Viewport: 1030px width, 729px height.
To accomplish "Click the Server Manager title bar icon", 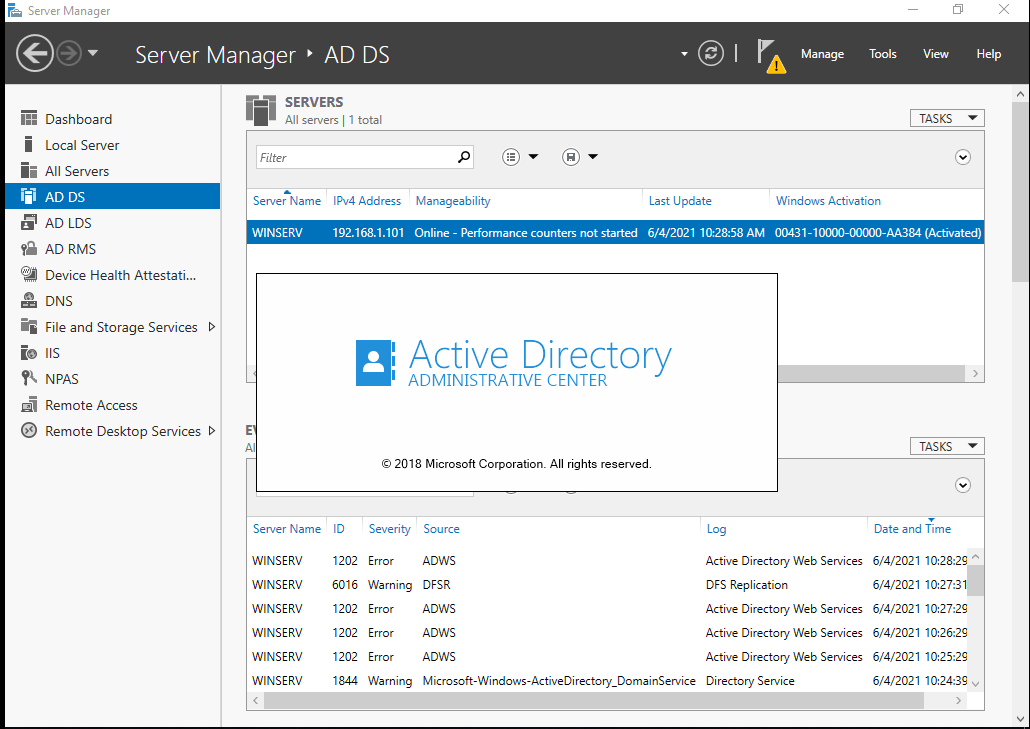I will (x=14, y=10).
